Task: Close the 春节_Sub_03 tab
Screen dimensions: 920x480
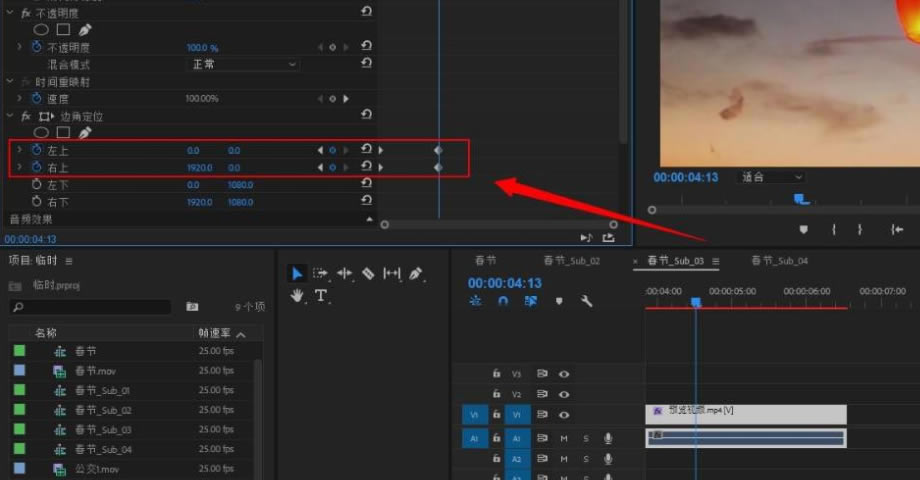Action: pyautogui.click(x=635, y=261)
